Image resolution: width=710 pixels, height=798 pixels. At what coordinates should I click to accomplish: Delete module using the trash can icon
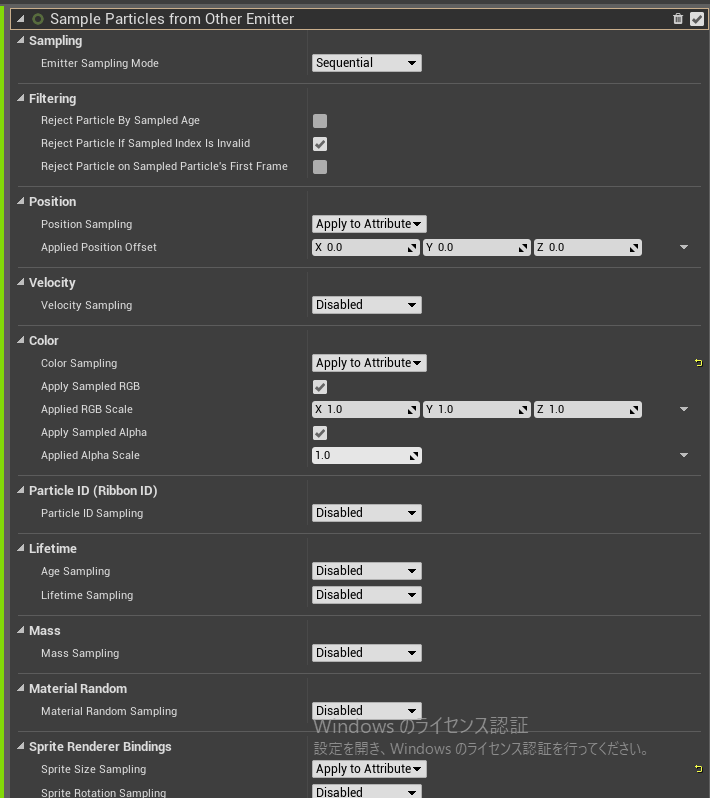pyautogui.click(x=677, y=19)
